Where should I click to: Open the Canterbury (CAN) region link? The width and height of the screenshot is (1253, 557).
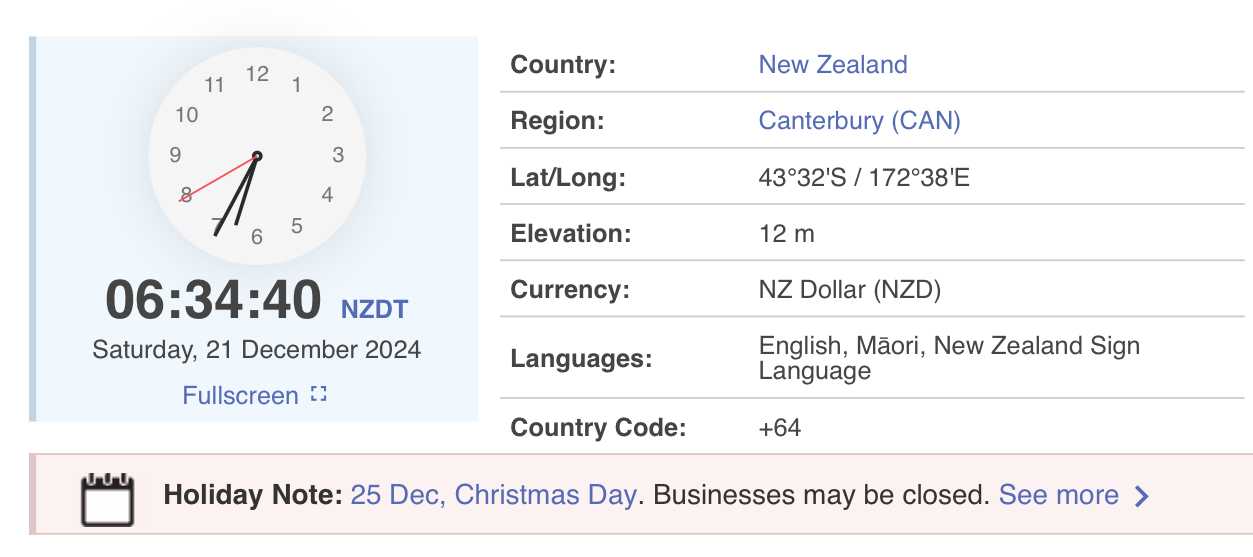tap(859, 121)
